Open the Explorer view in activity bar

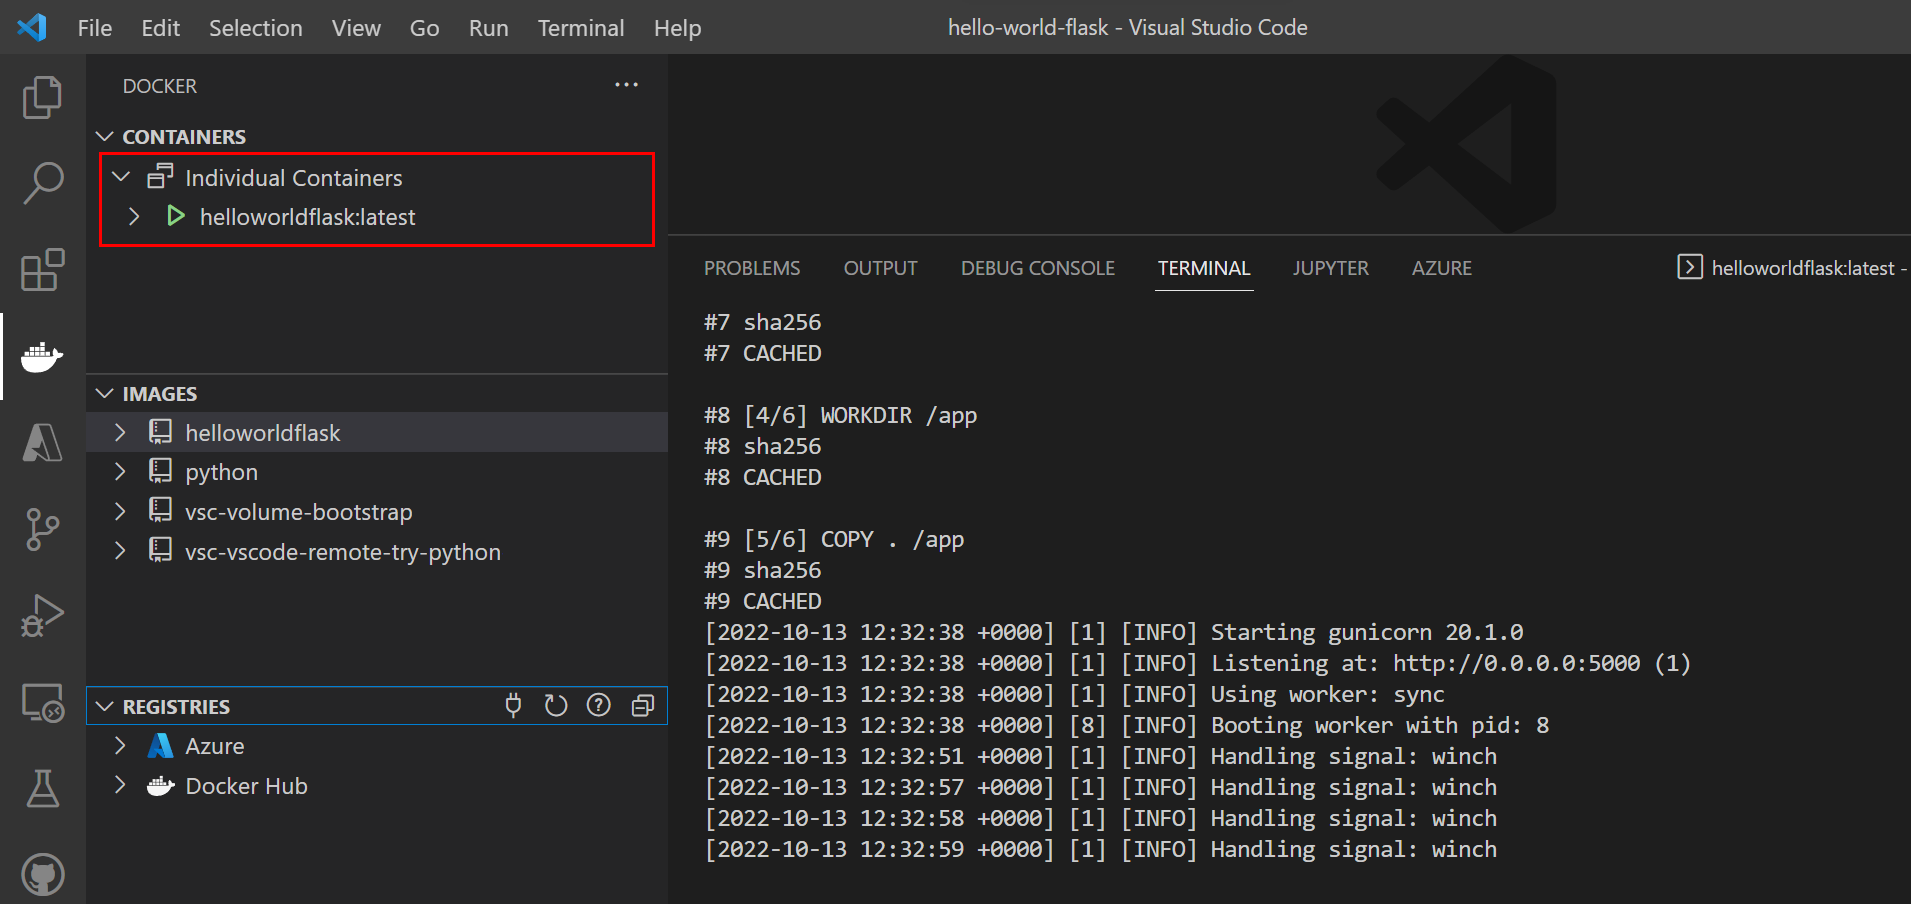pos(42,97)
